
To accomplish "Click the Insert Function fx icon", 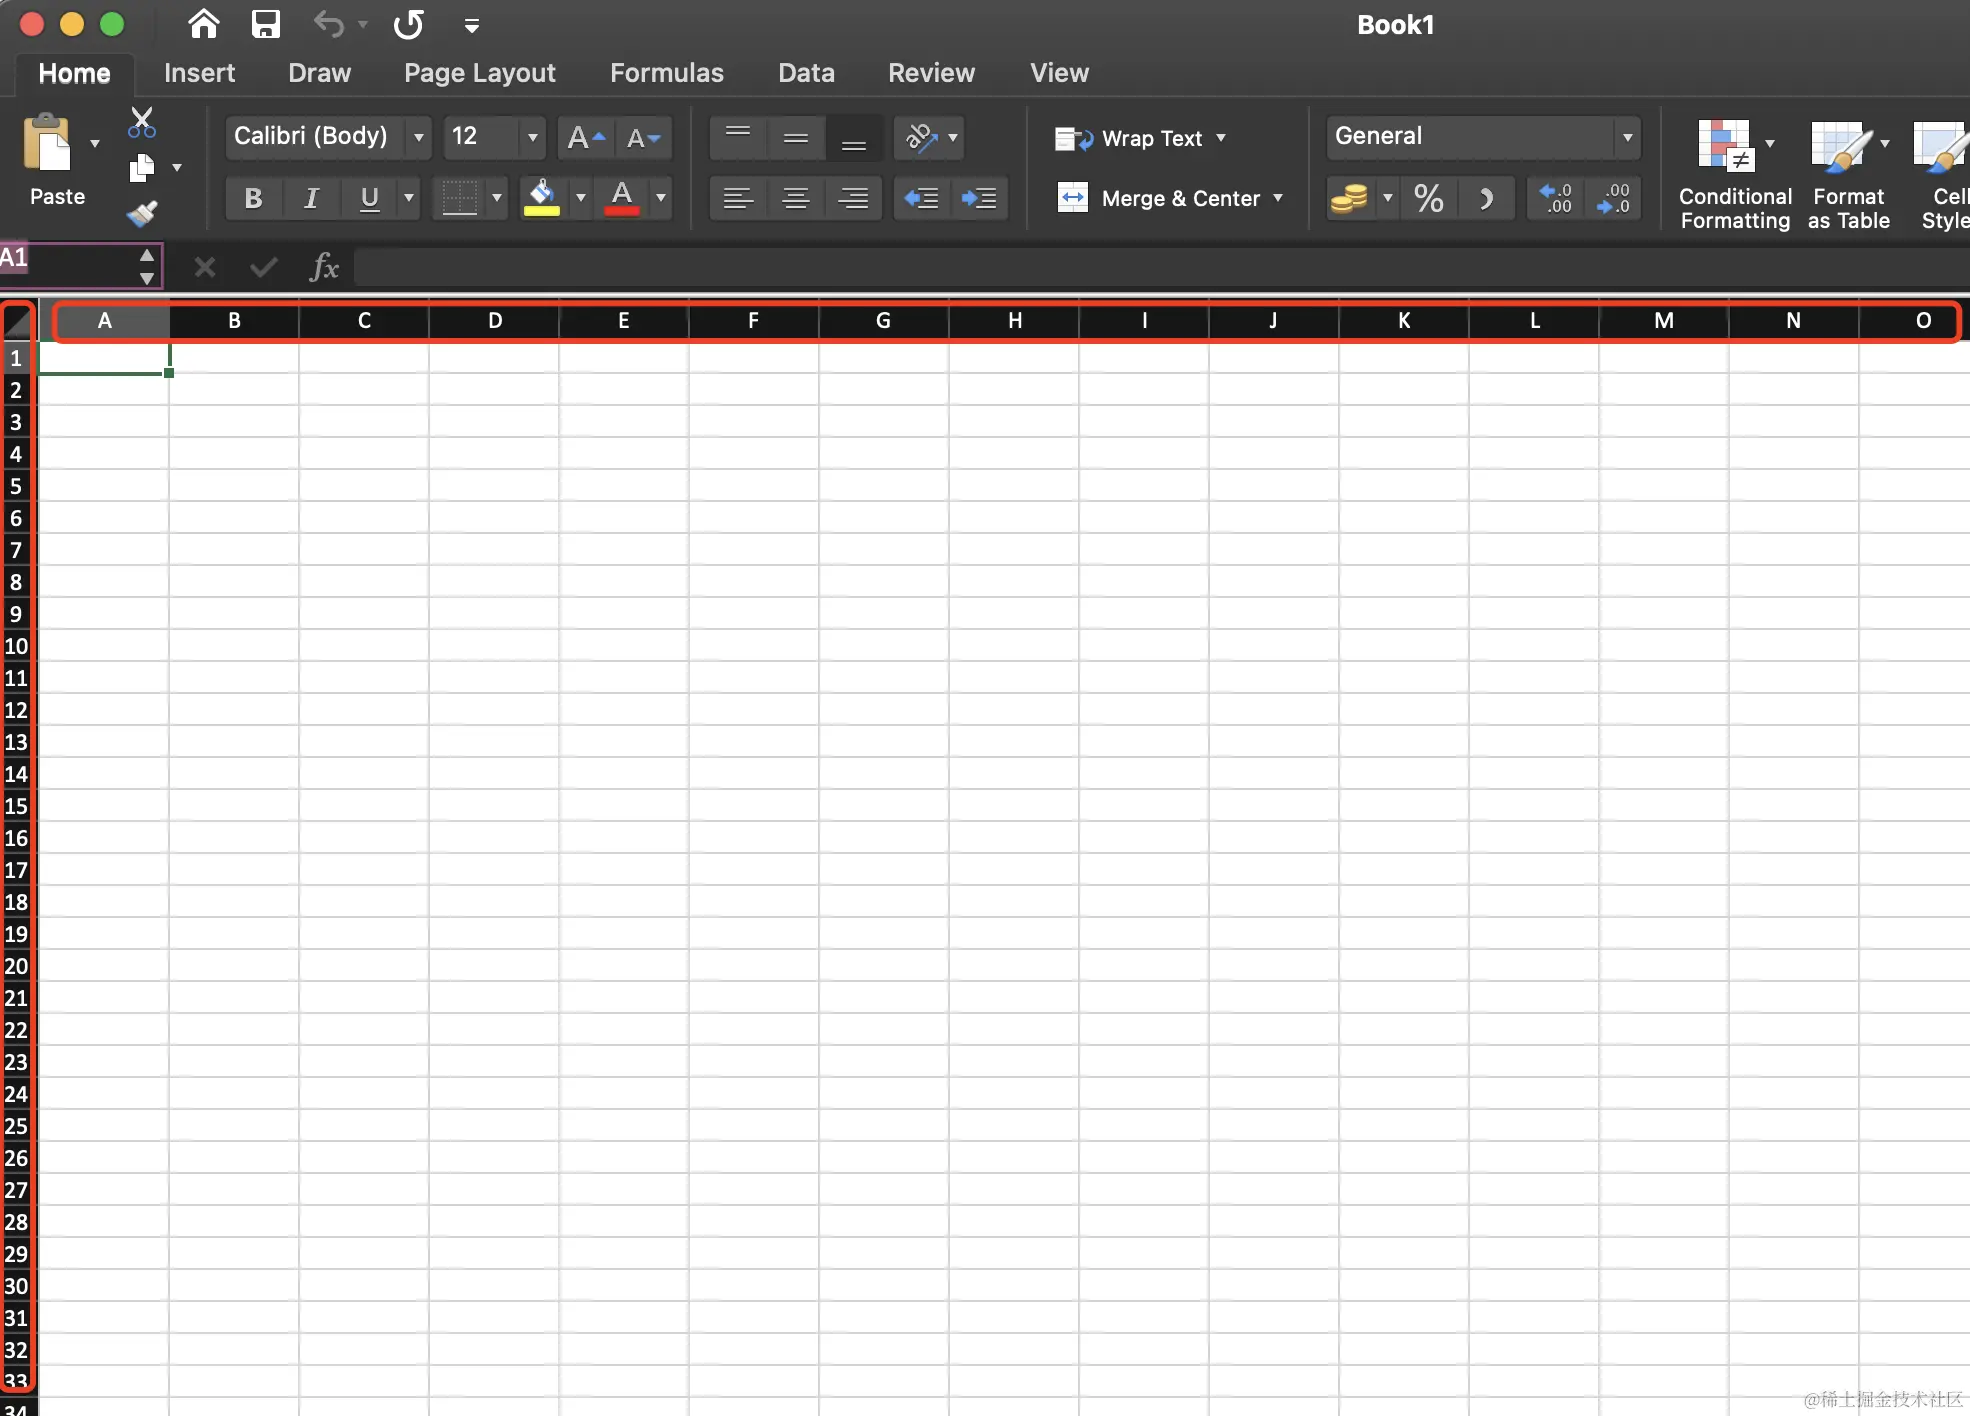I will point(324,267).
